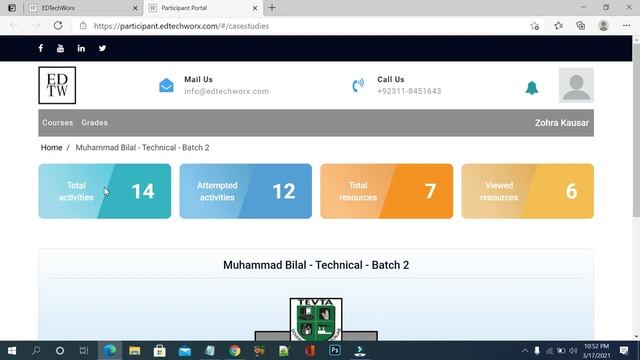The height and width of the screenshot is (360, 640).
Task: Show hidden system tray icons
Action: 525,351
